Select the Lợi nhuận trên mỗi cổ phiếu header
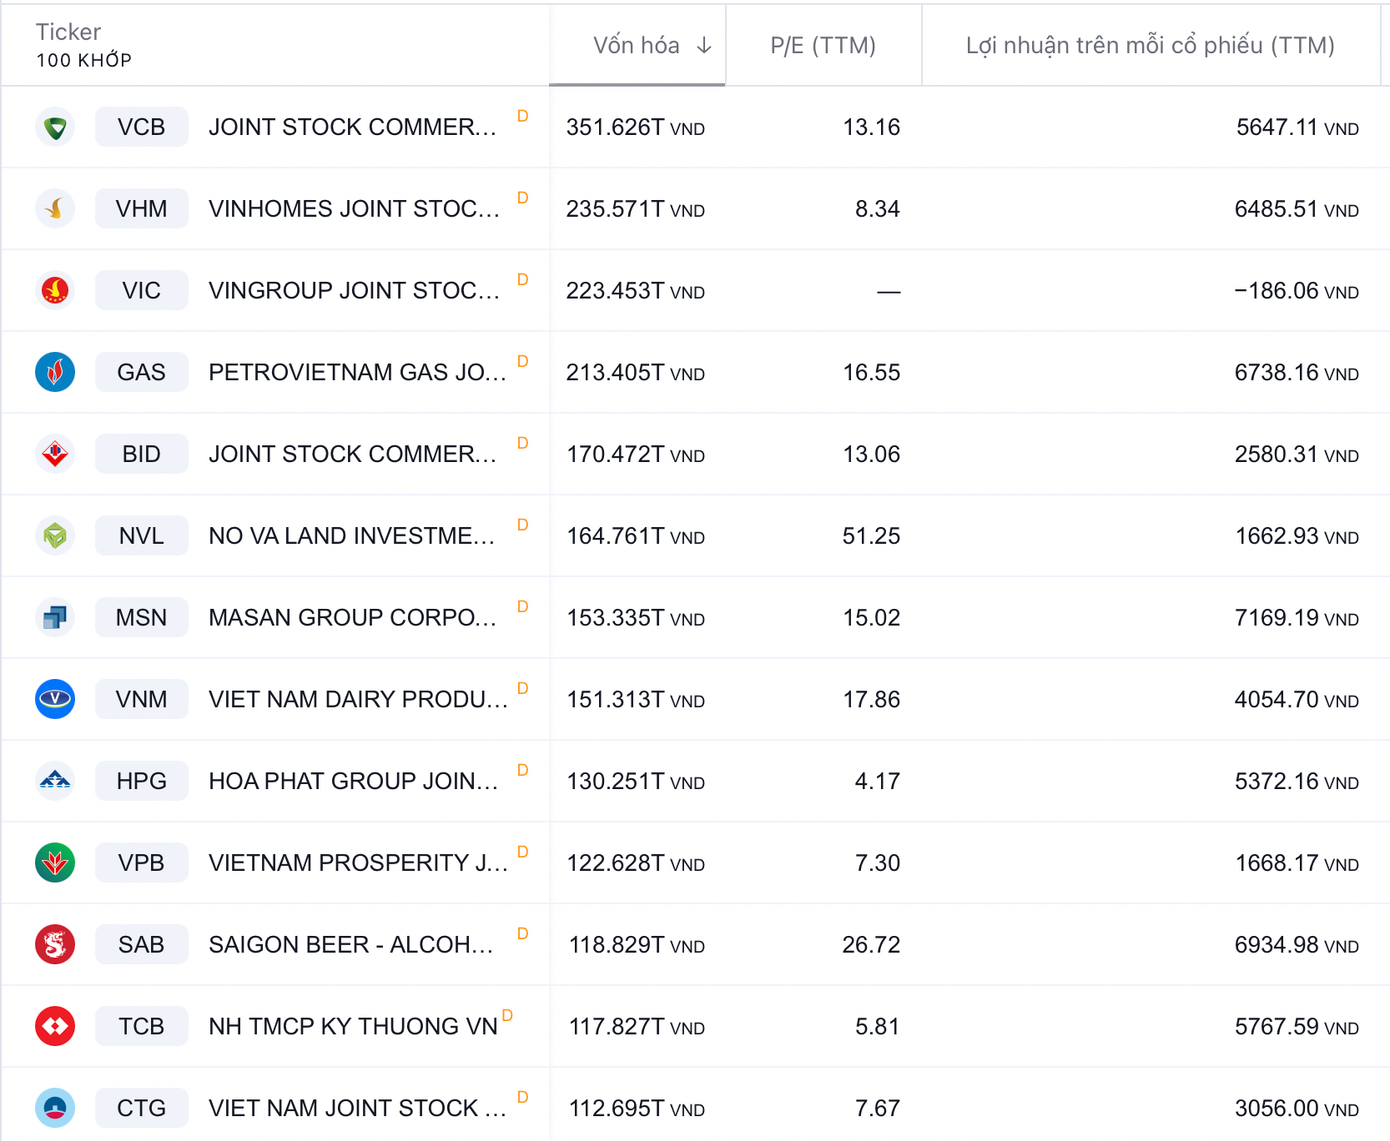The height and width of the screenshot is (1141, 1390). point(1148,45)
